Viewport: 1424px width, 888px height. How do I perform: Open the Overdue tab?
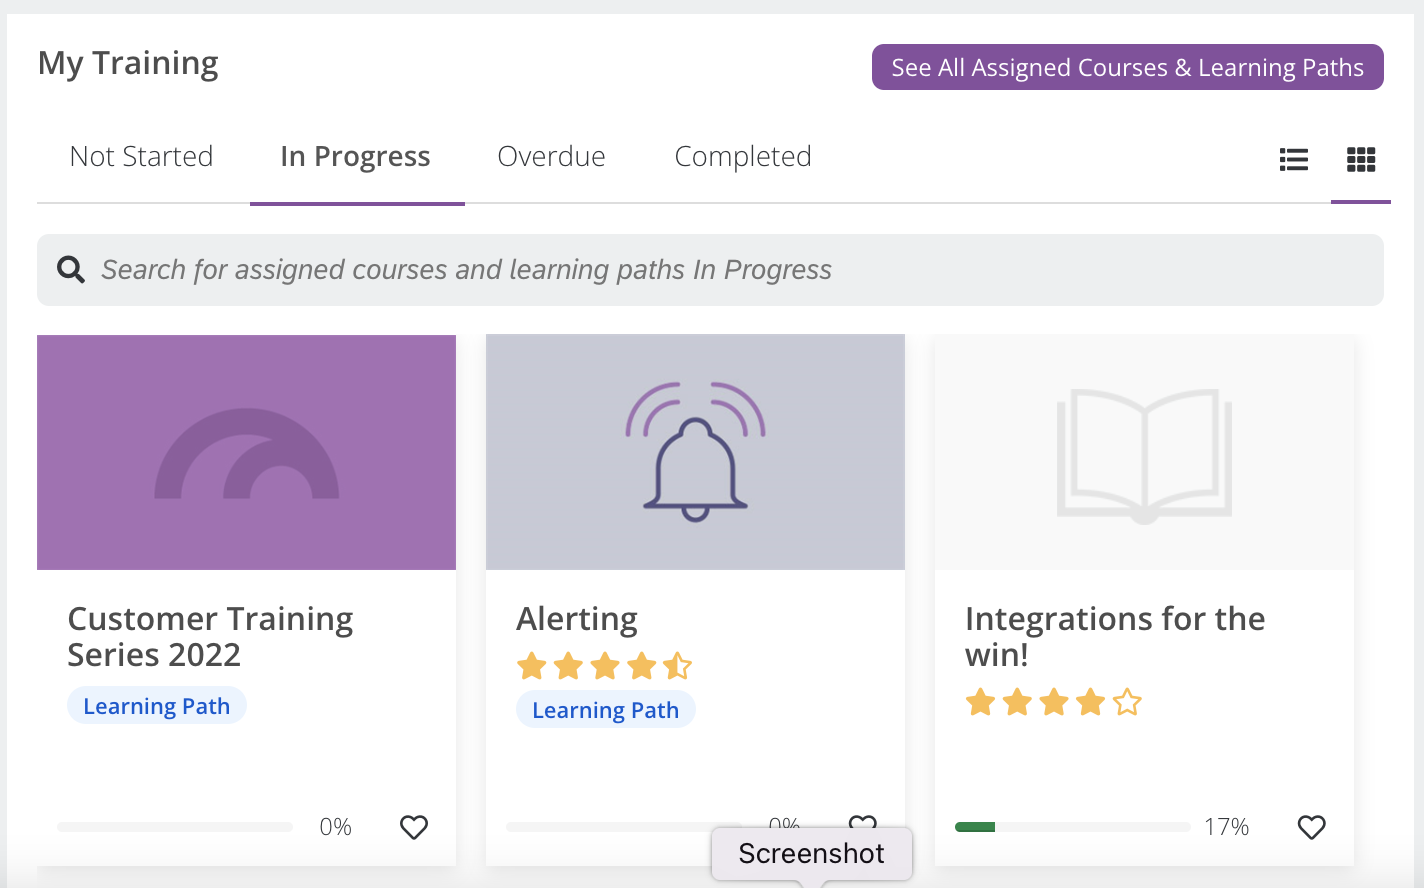551,156
